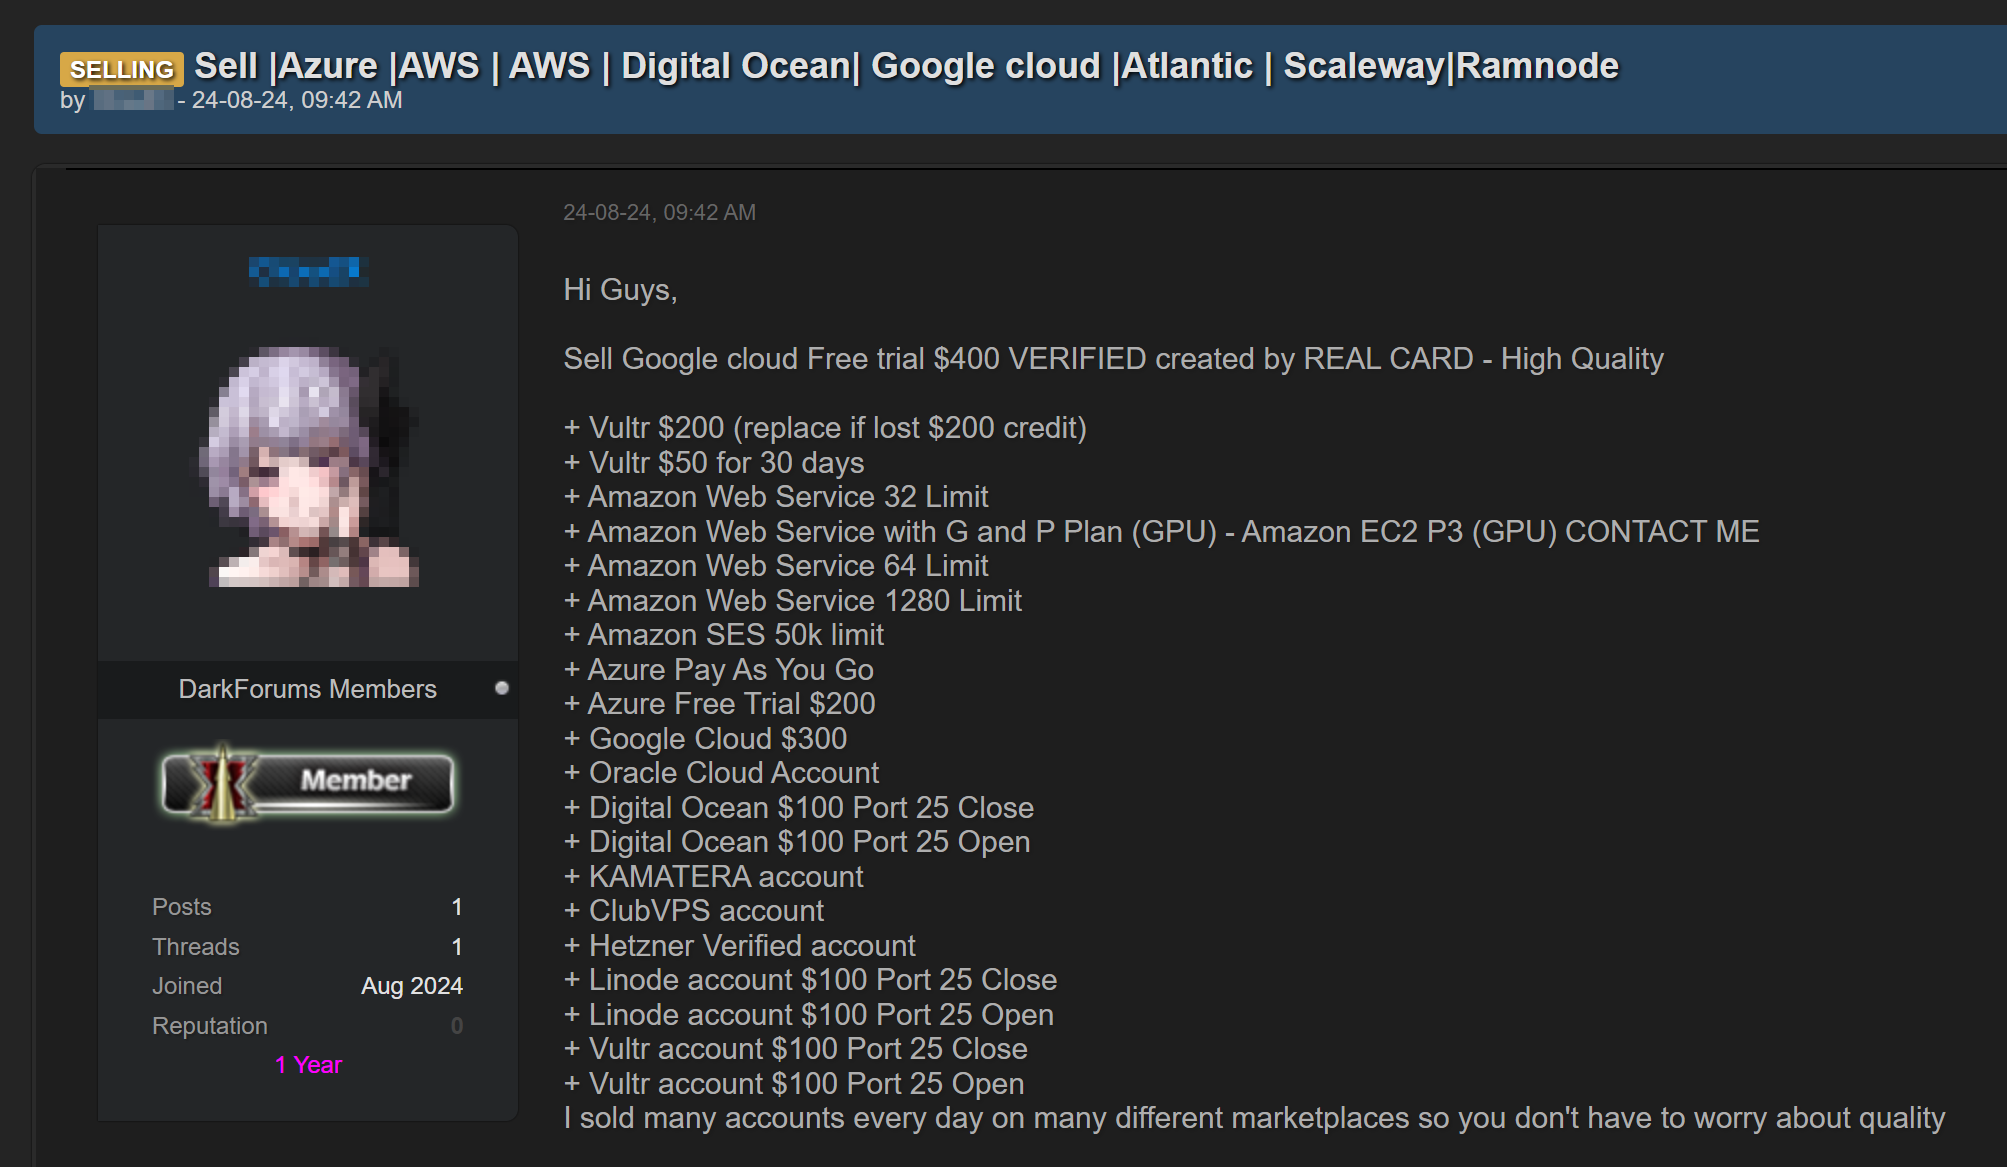Click the Reputation value of 0
The height and width of the screenshot is (1167, 2007).
click(456, 1026)
